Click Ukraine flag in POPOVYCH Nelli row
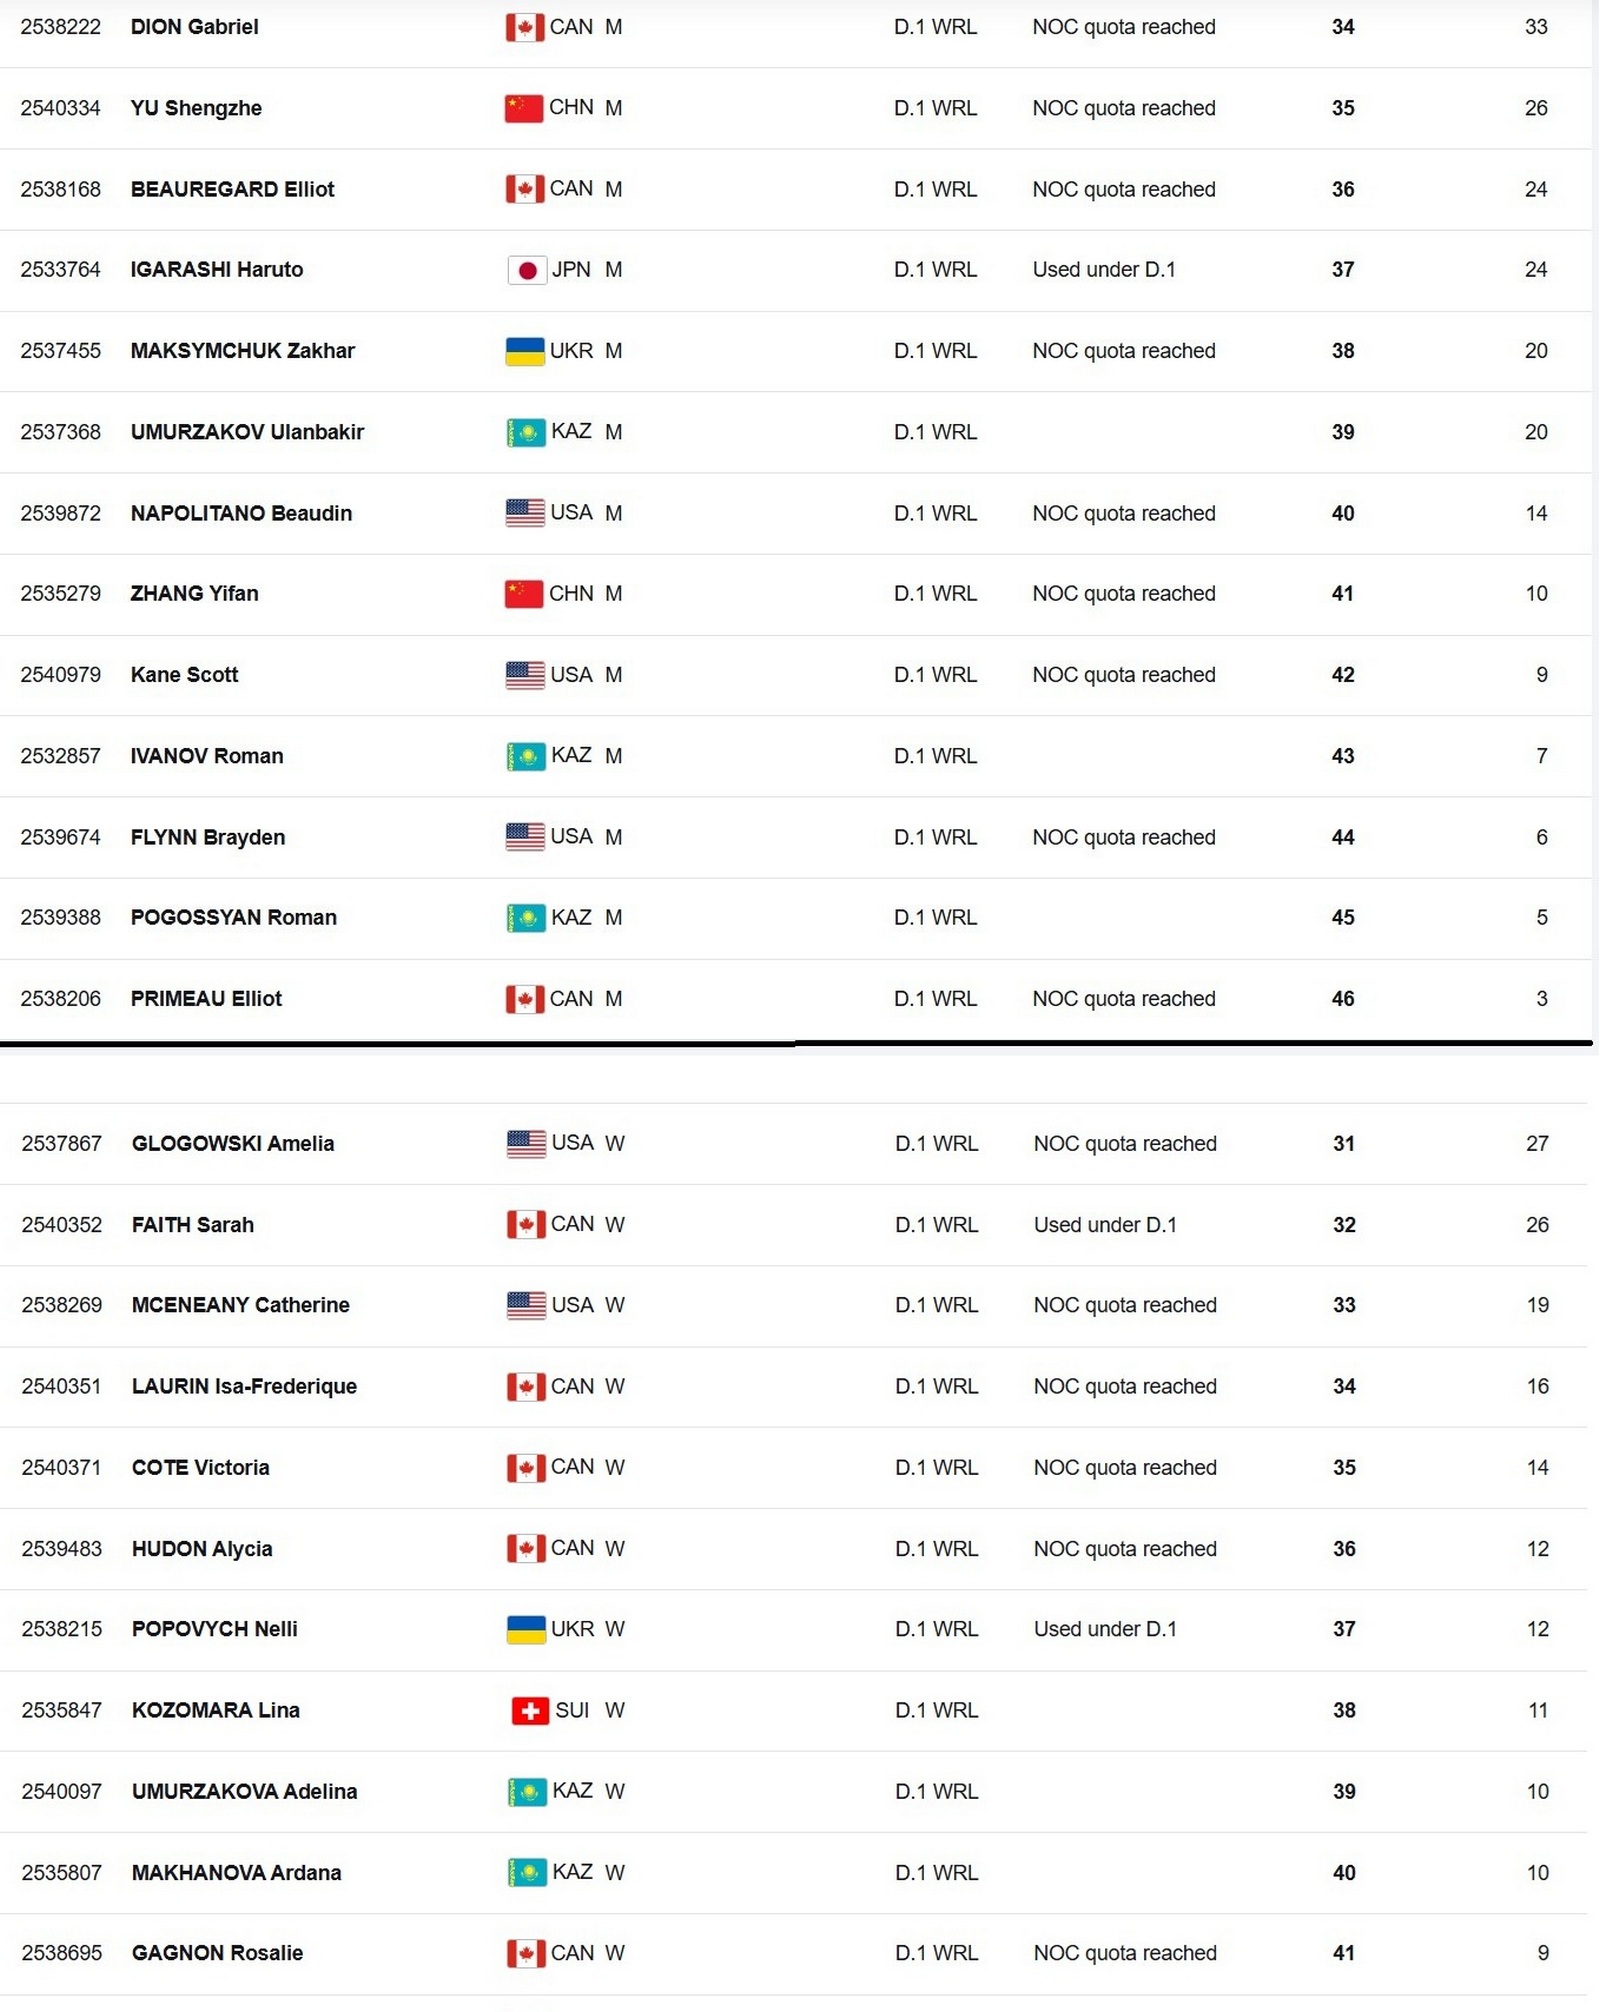Viewport: 1600px width, 2012px height. [525, 1629]
